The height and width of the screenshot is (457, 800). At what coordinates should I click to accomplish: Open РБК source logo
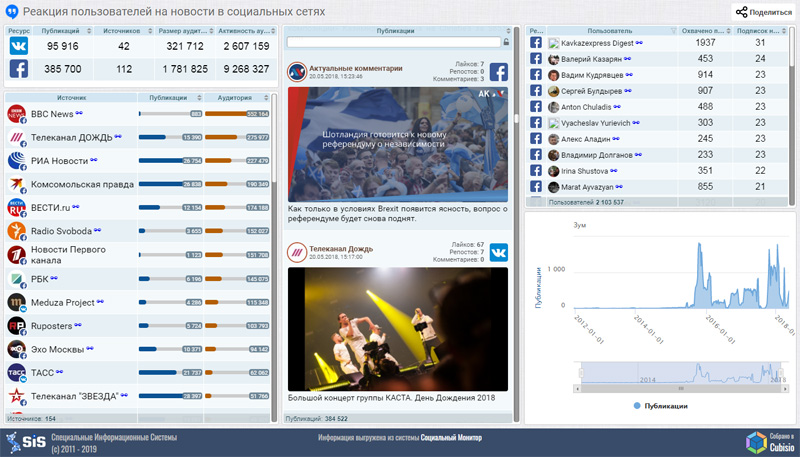point(16,279)
